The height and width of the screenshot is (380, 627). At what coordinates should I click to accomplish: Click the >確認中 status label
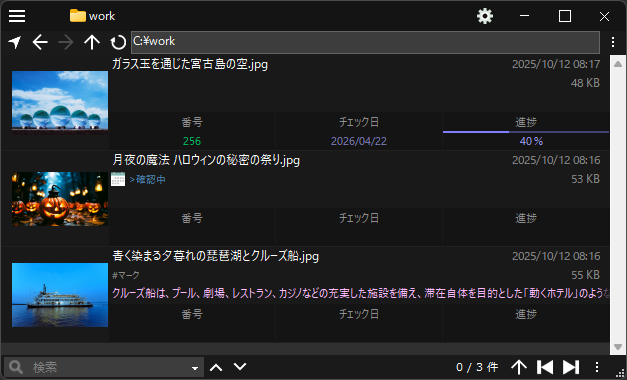(x=147, y=179)
